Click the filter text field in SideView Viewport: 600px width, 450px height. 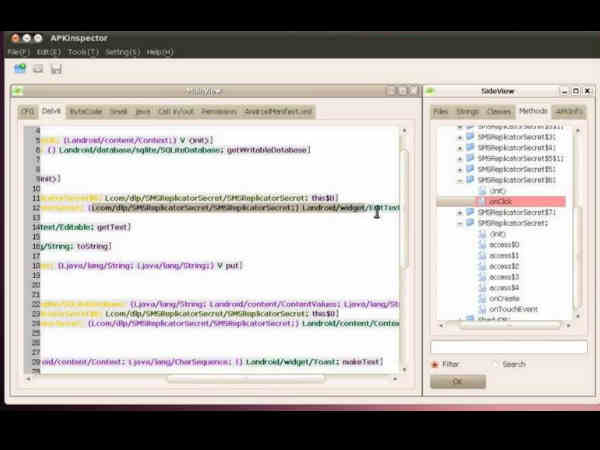pyautogui.click(x=509, y=347)
